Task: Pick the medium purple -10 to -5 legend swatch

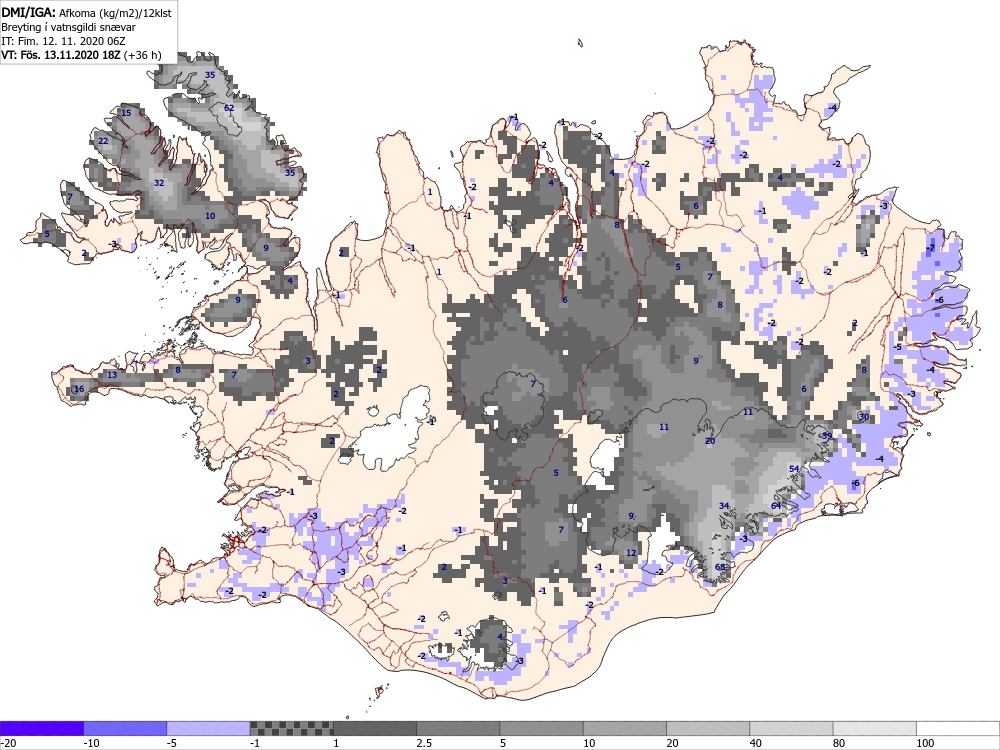Action: (x=125, y=728)
